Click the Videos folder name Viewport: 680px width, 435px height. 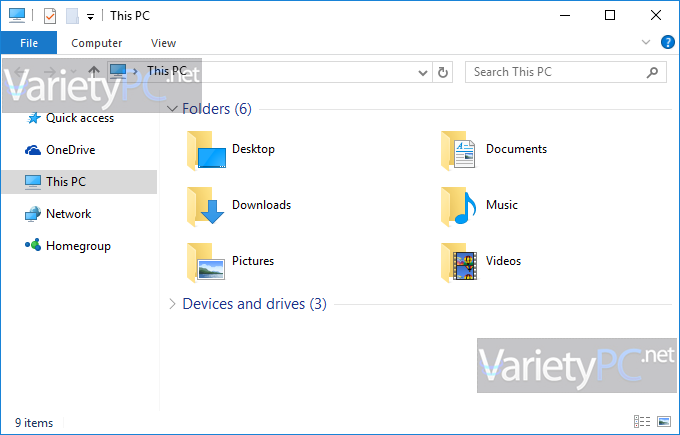click(503, 261)
